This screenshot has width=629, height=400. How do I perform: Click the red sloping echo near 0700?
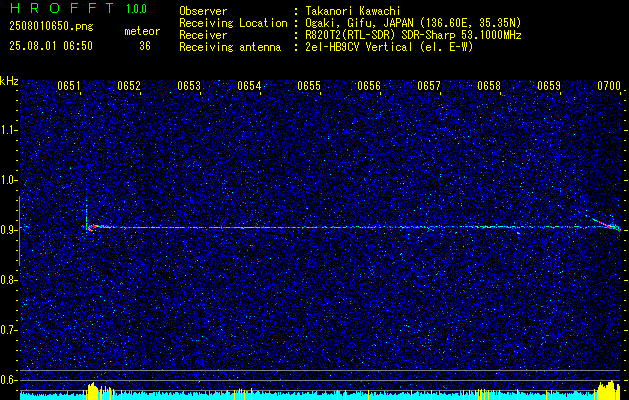(606, 224)
